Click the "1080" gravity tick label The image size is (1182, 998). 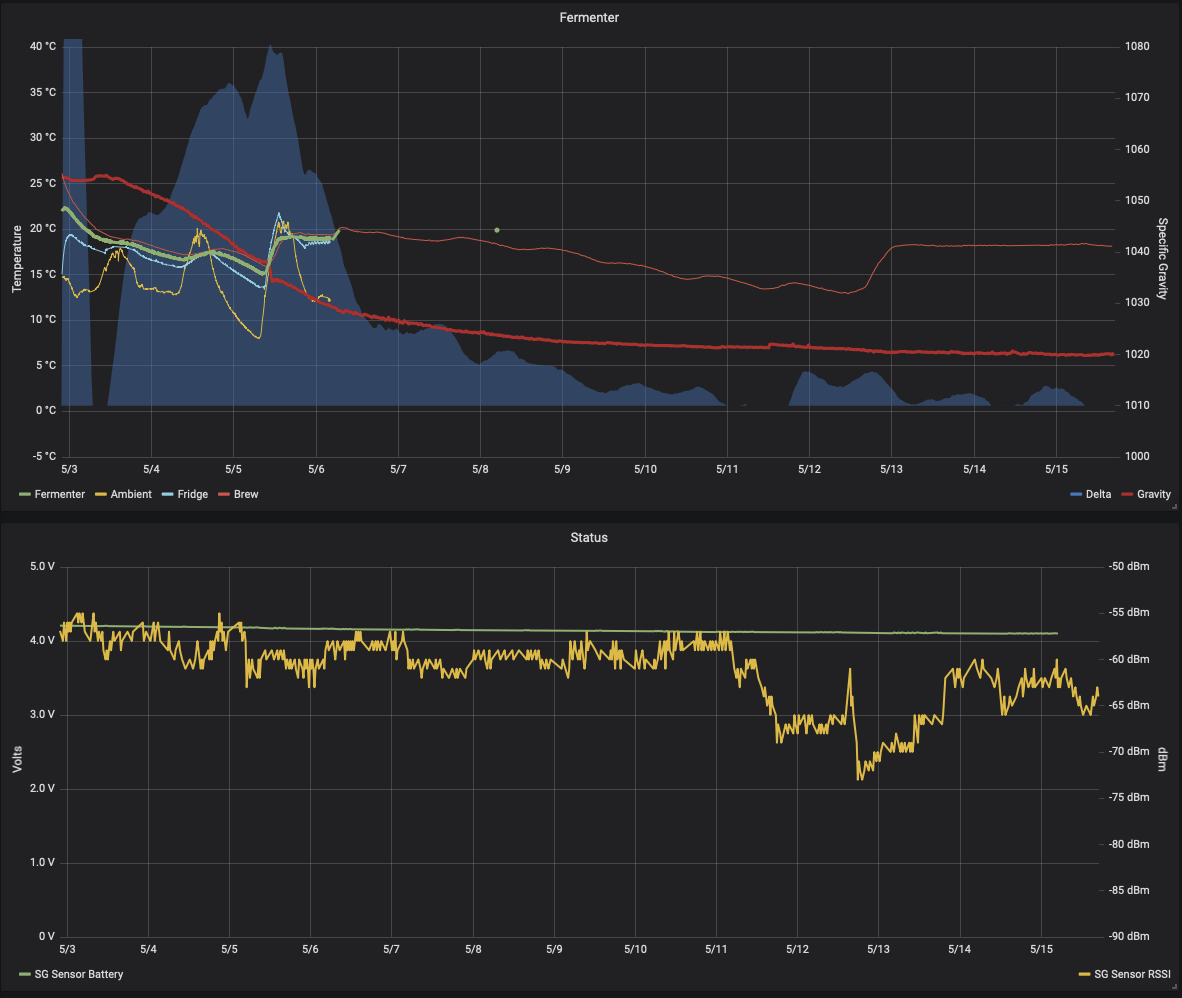coord(1138,46)
